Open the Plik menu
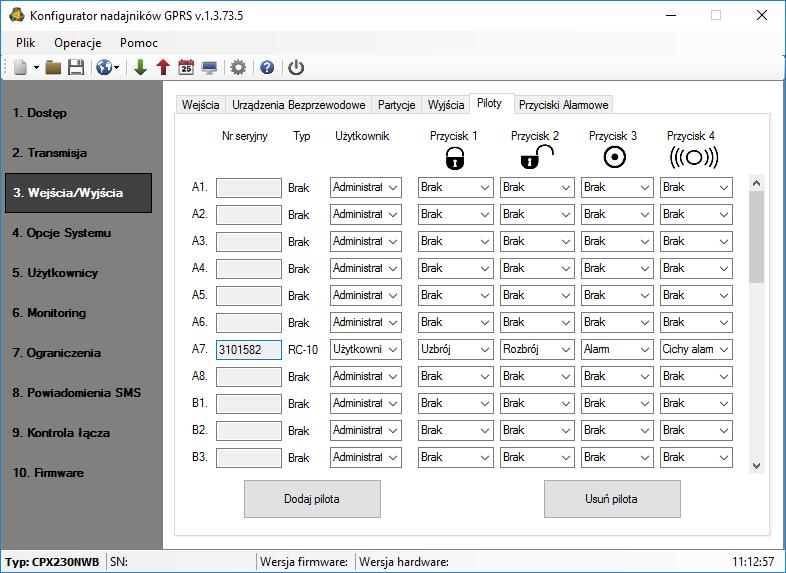Viewport: 786px width, 573px height. coord(26,43)
